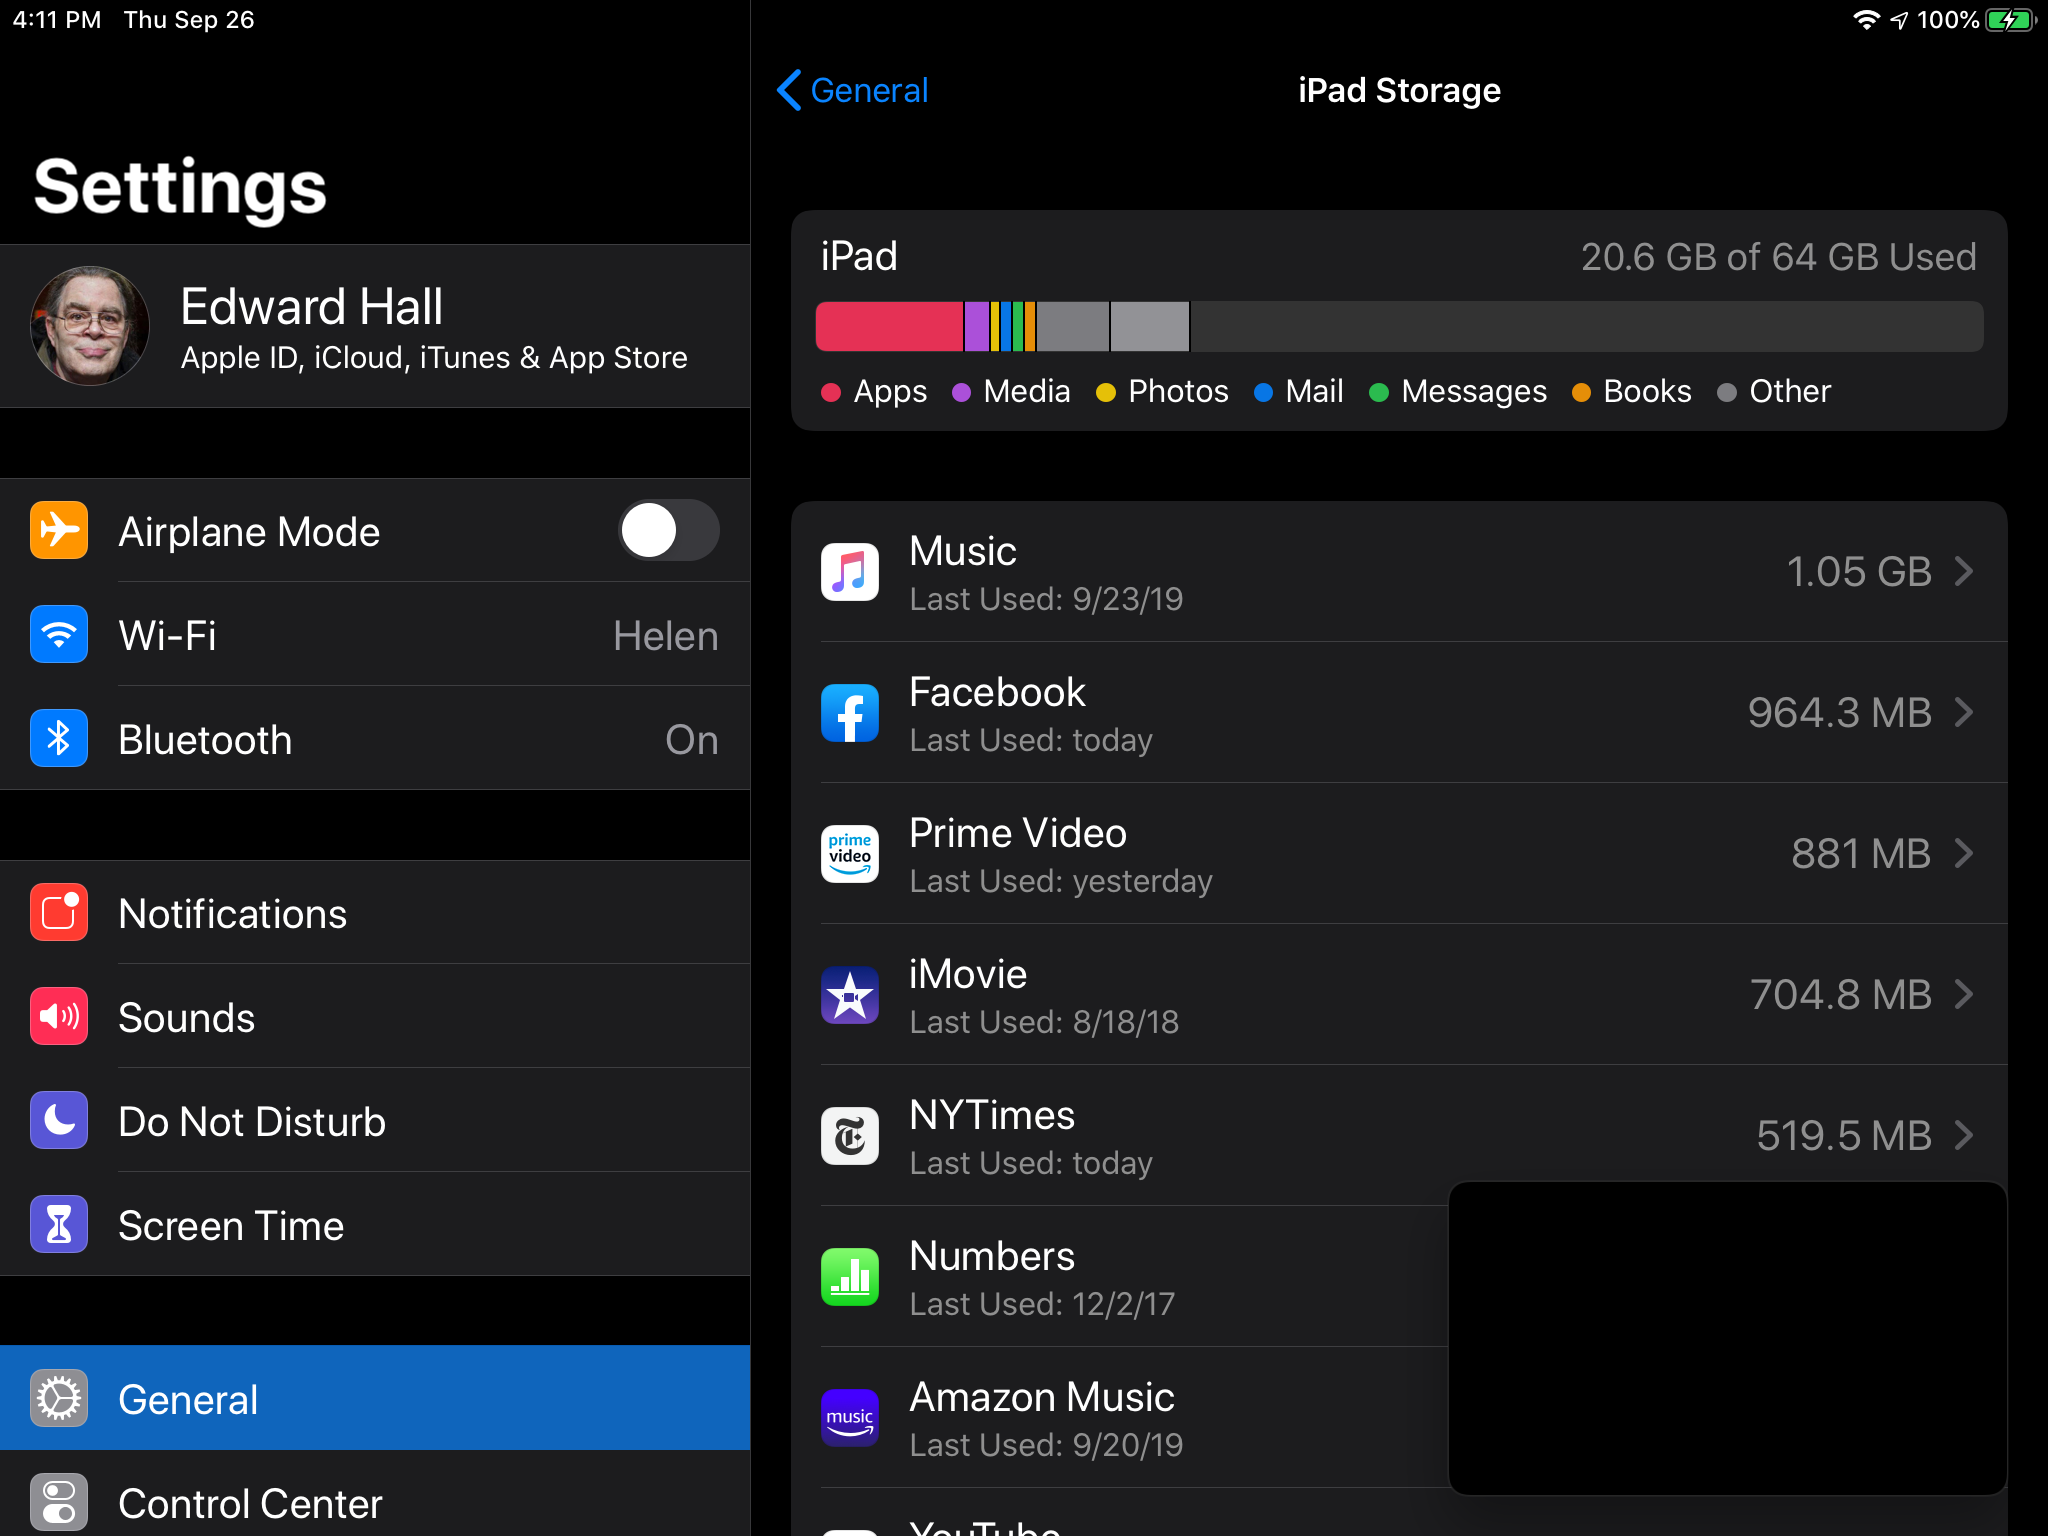Click the storage usage bar

point(1400,326)
